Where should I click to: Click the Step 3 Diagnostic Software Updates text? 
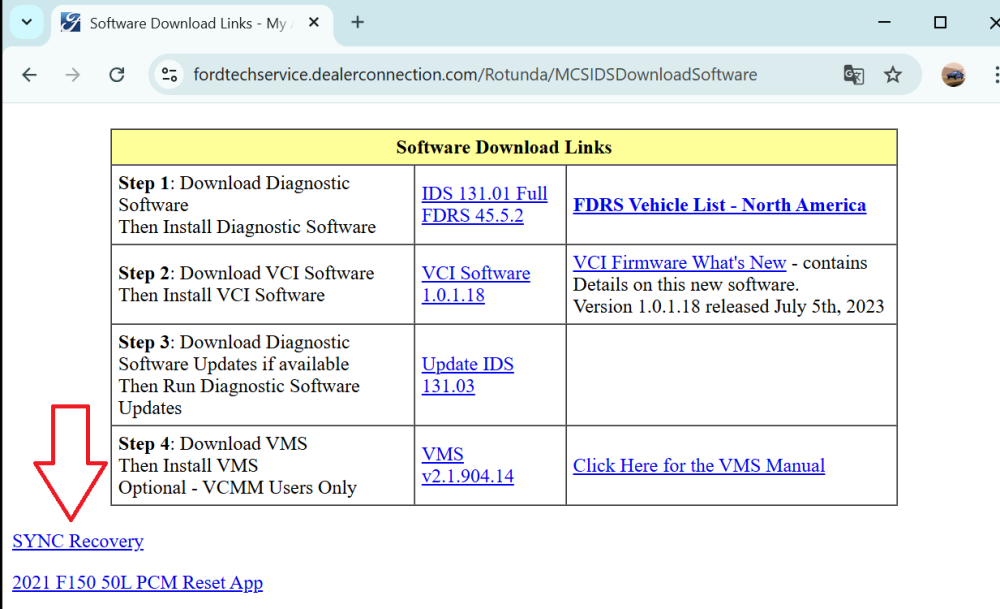(x=239, y=375)
